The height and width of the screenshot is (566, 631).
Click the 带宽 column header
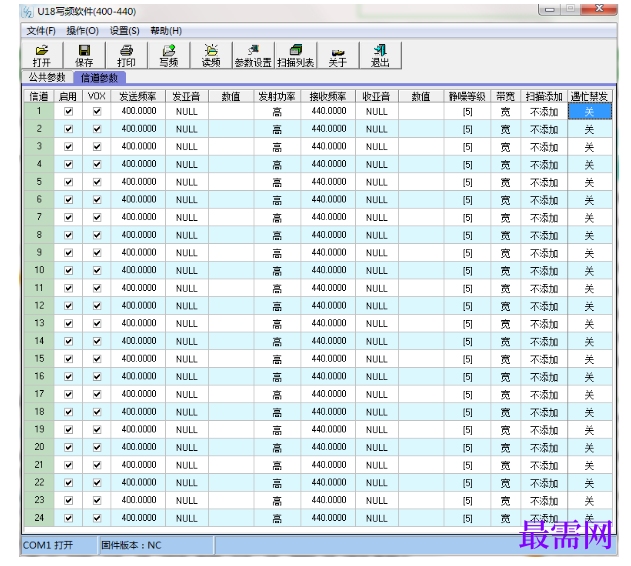pyautogui.click(x=505, y=97)
